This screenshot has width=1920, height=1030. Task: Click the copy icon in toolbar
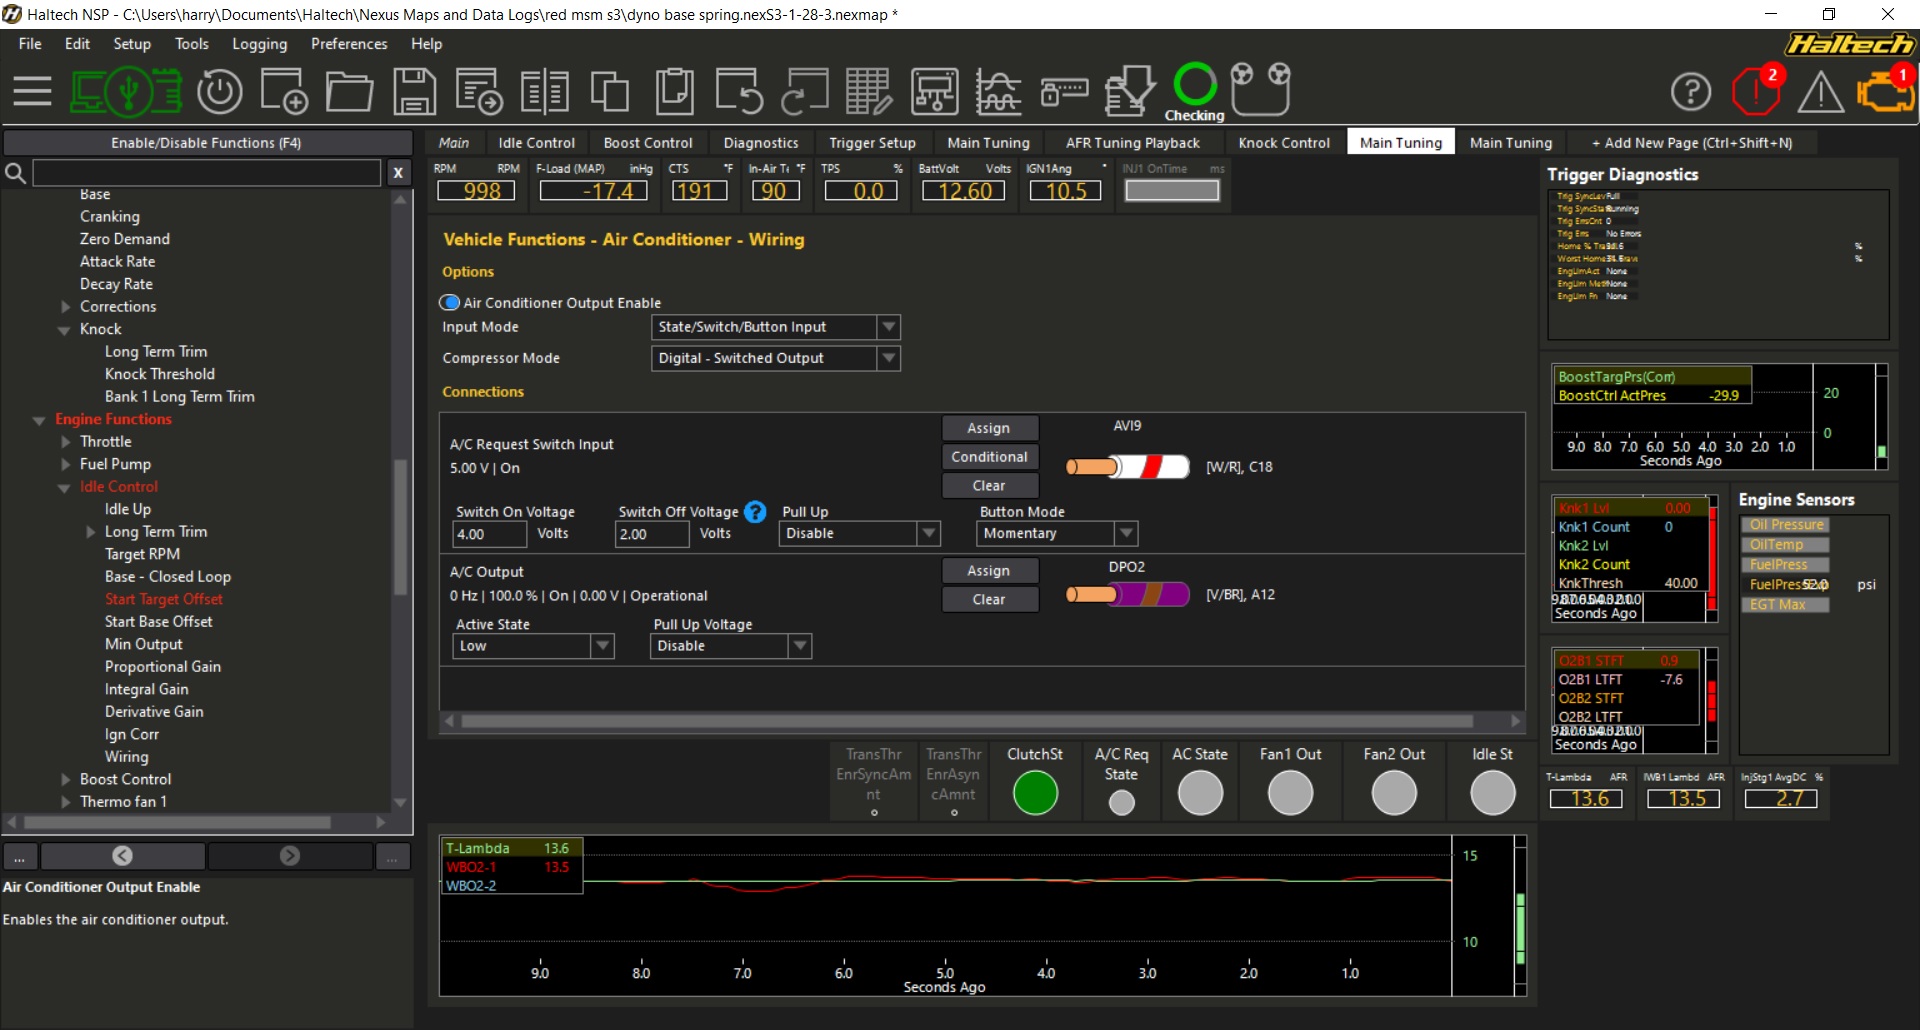point(609,91)
